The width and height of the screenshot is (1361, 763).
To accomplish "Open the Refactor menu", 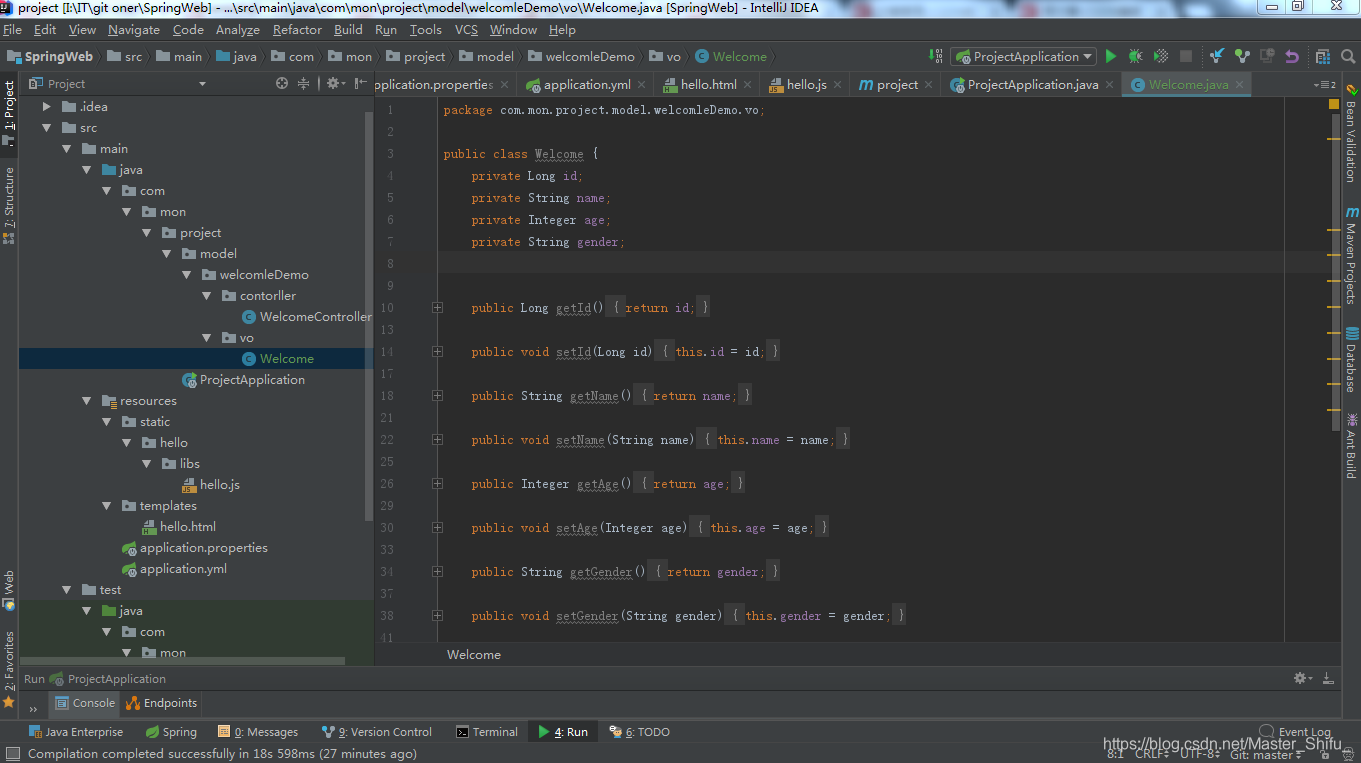I will (x=297, y=30).
